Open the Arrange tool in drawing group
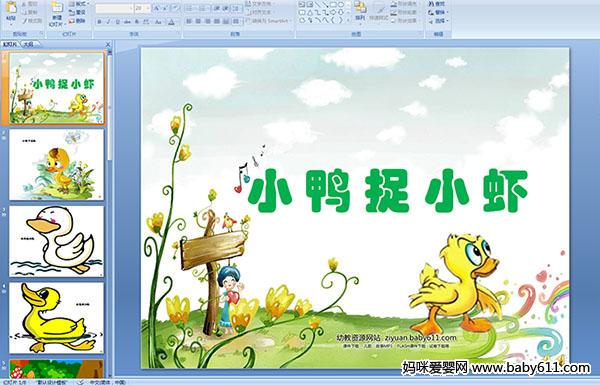600x385 pixels. [x=360, y=11]
